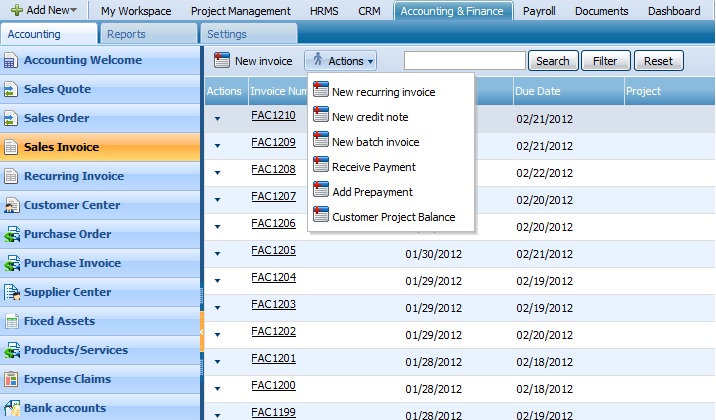This screenshot has height=420, width=716.
Task: Select Customer Project Balance option
Action: point(393,217)
